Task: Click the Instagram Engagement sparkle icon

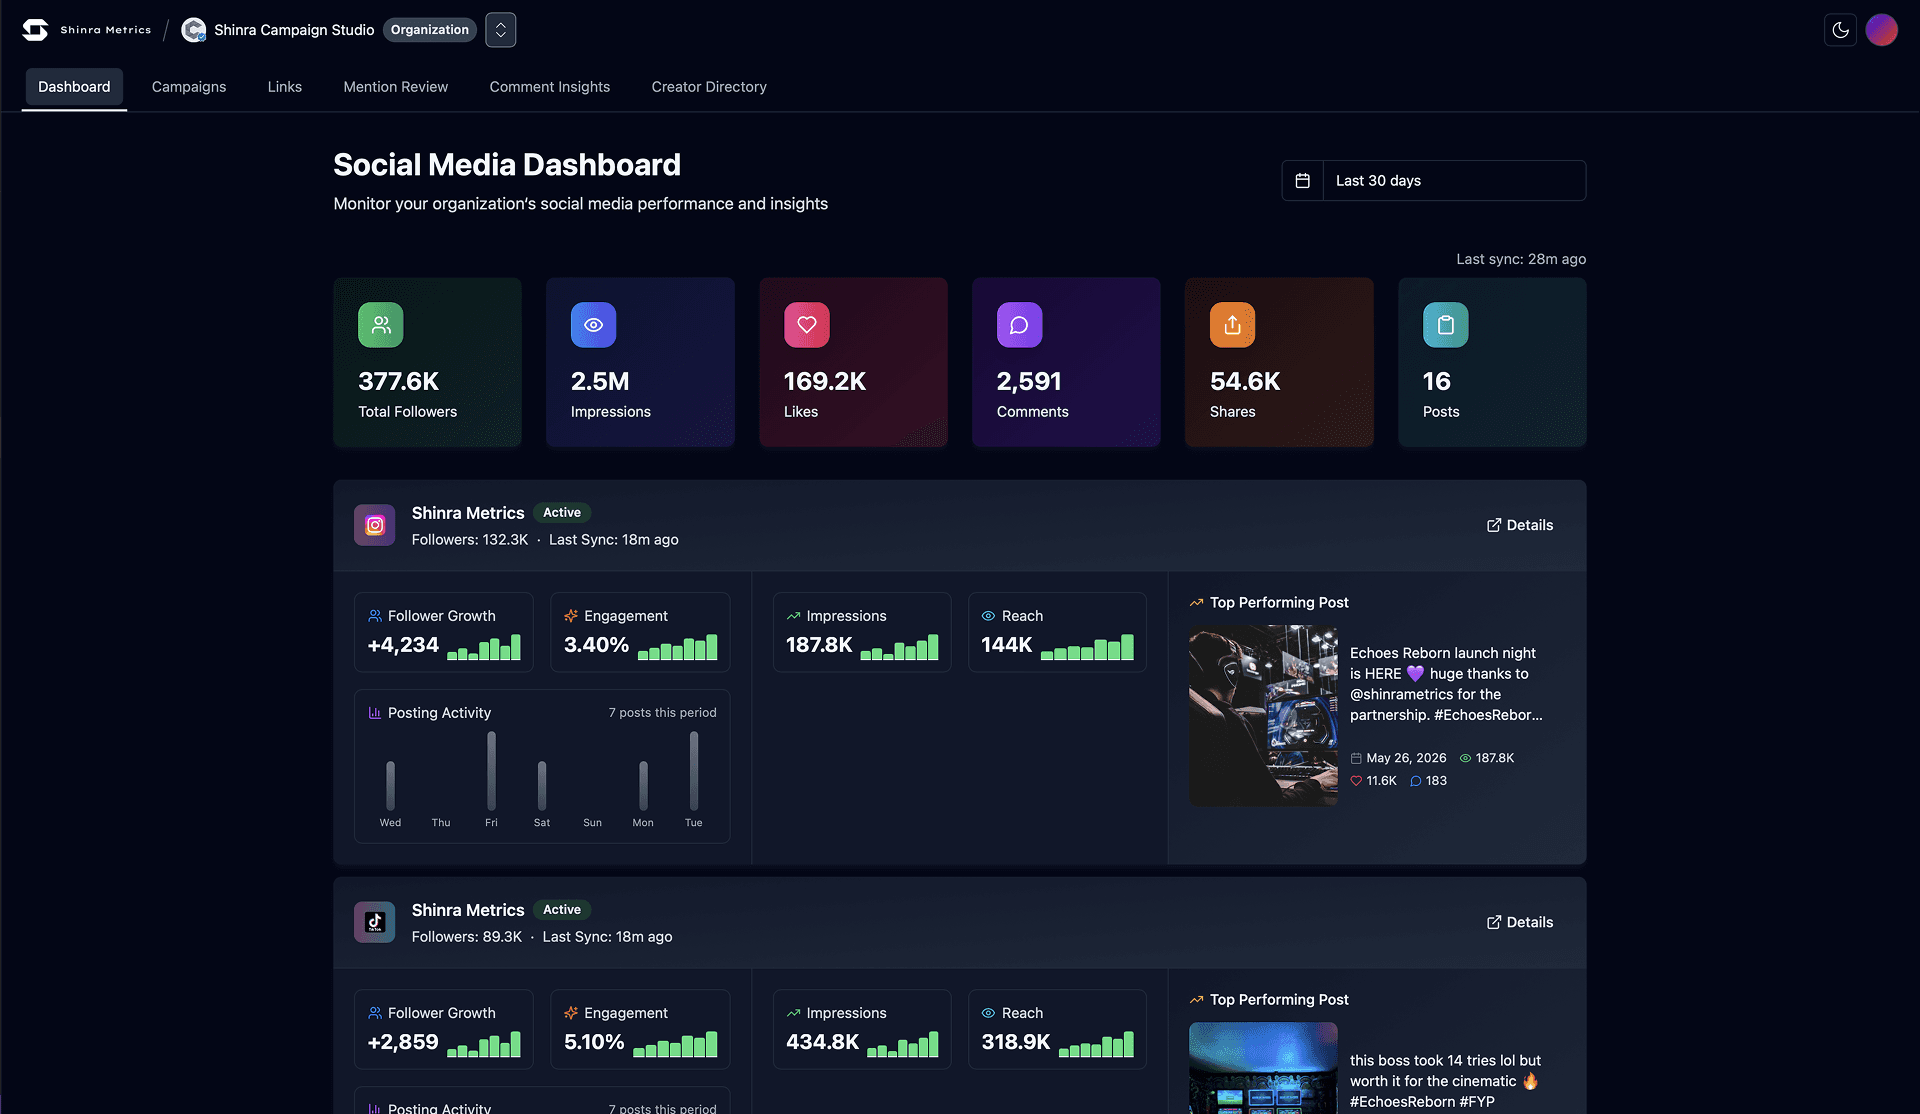Action: (x=571, y=616)
